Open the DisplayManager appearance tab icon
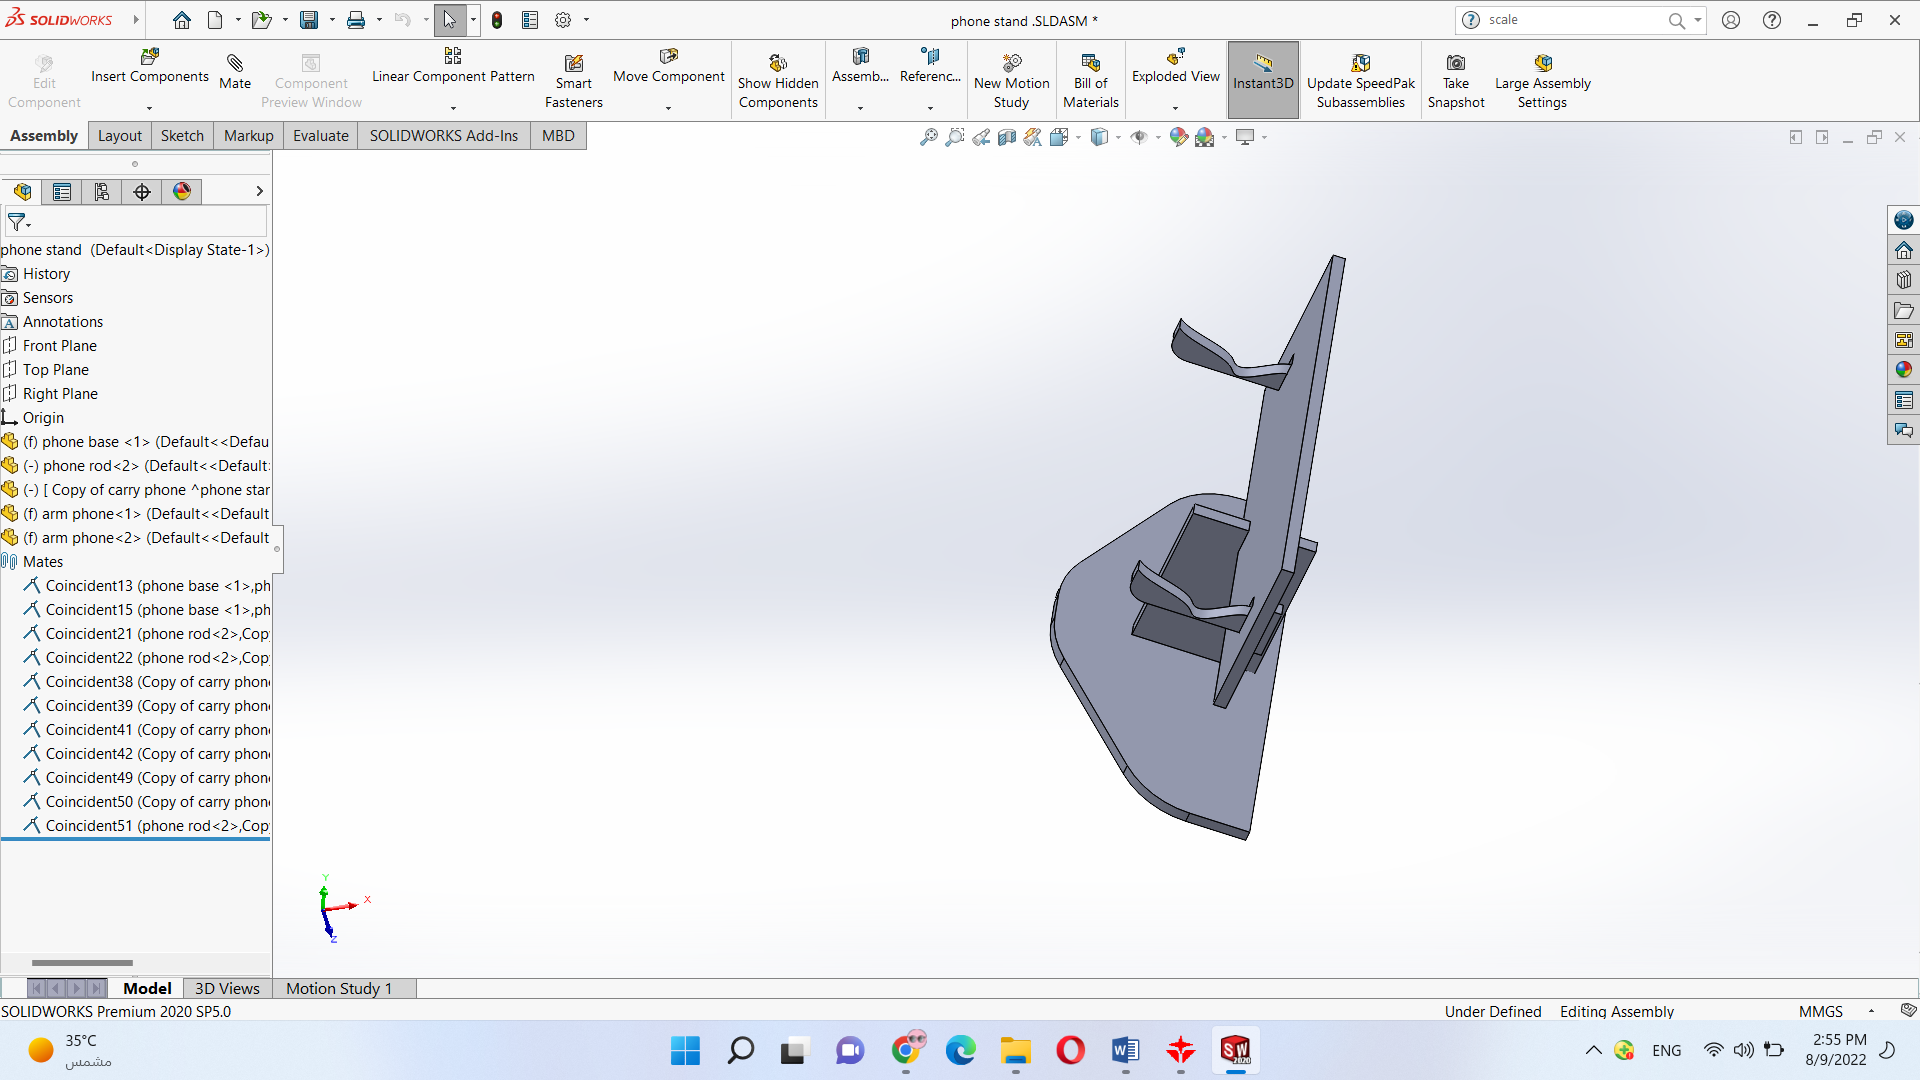Screen dimensions: 1920x1080 182,192
